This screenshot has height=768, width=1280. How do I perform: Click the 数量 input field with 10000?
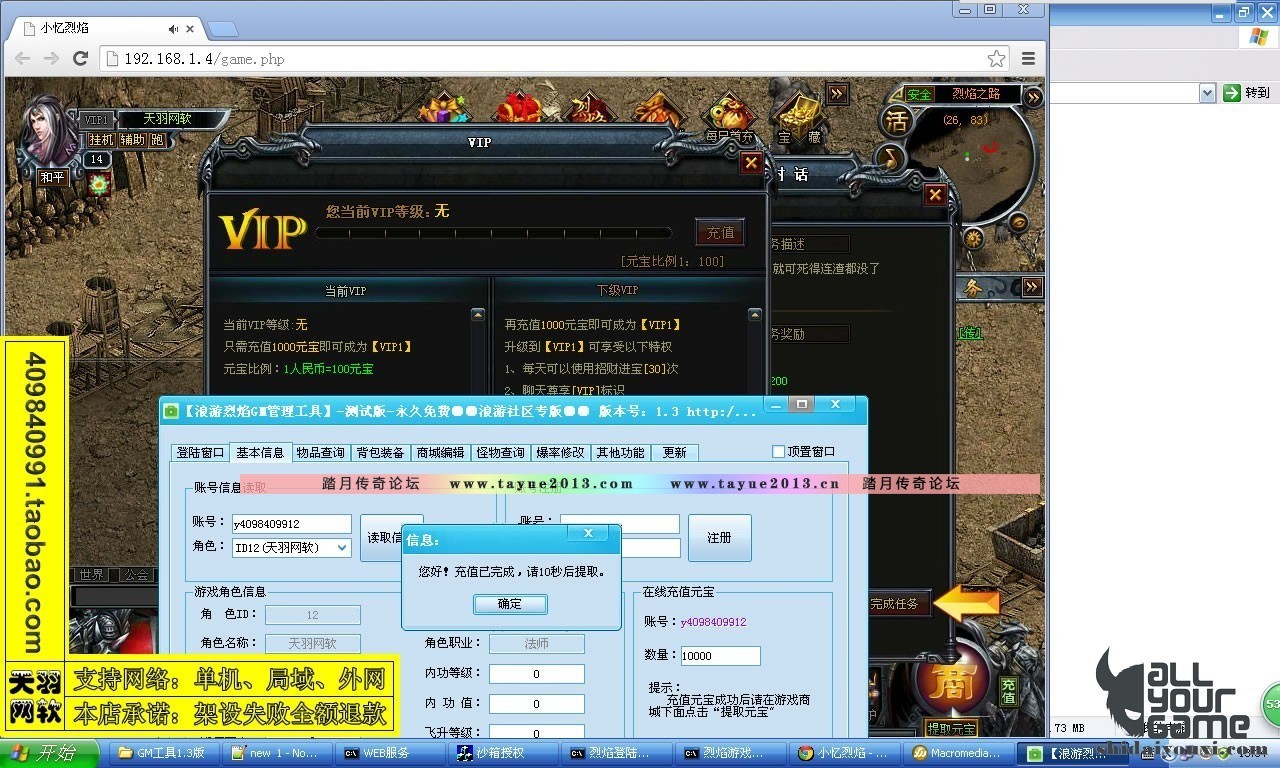point(720,656)
